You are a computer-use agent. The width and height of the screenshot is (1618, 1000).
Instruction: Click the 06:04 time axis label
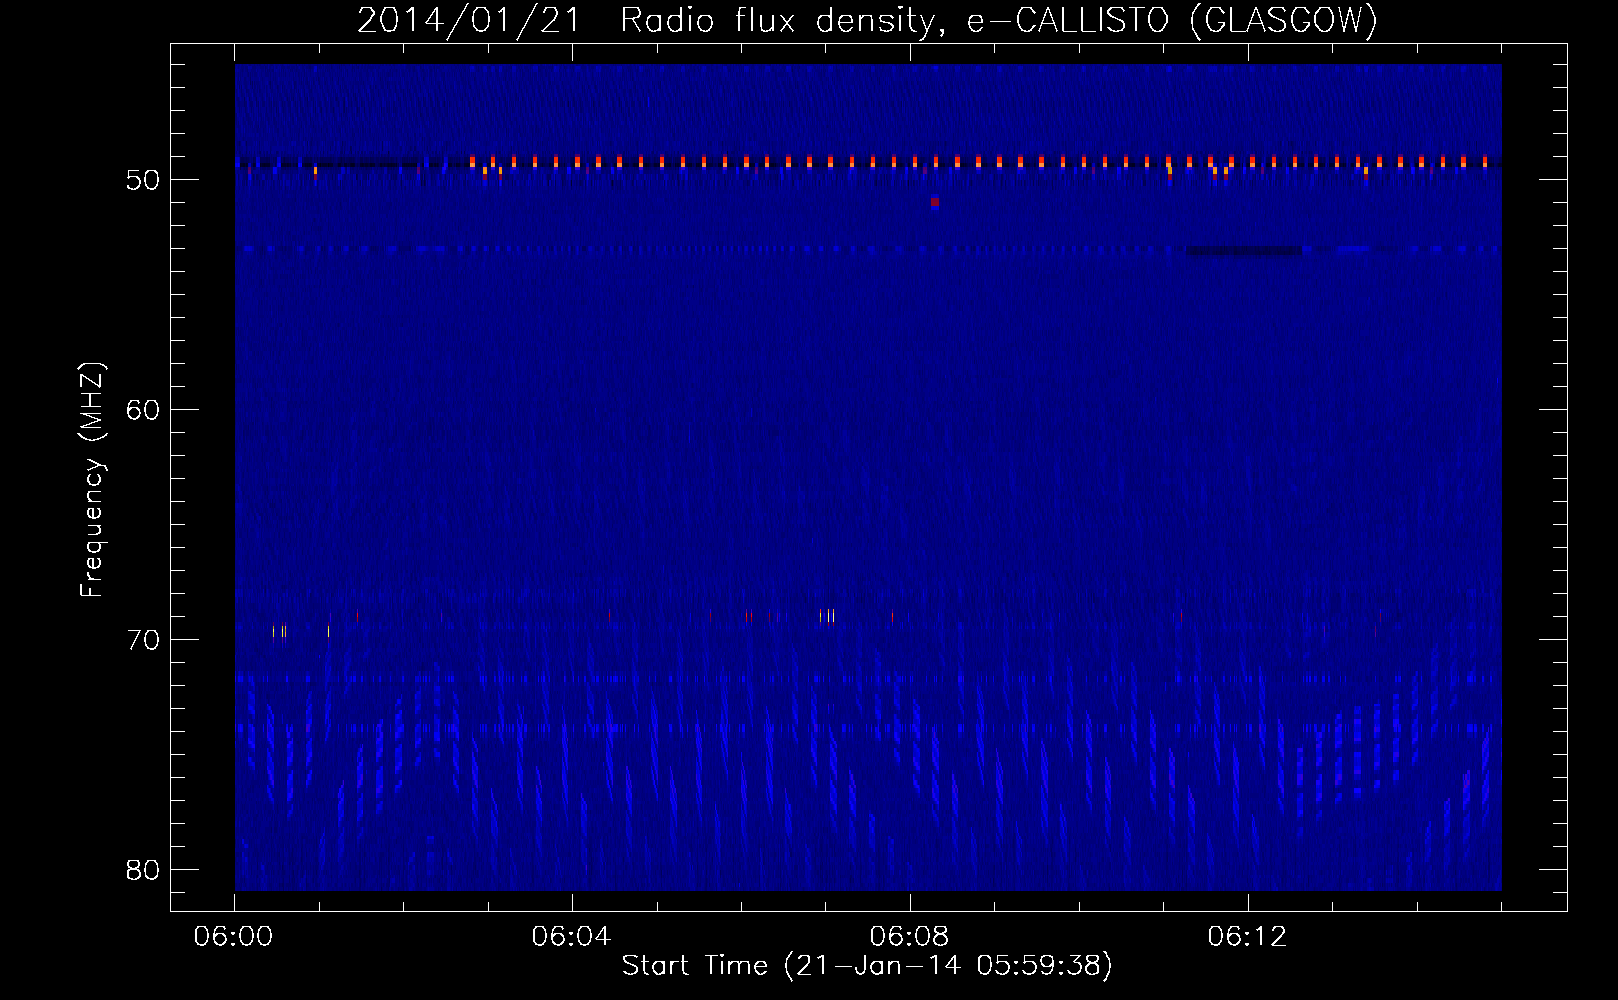click(x=572, y=937)
